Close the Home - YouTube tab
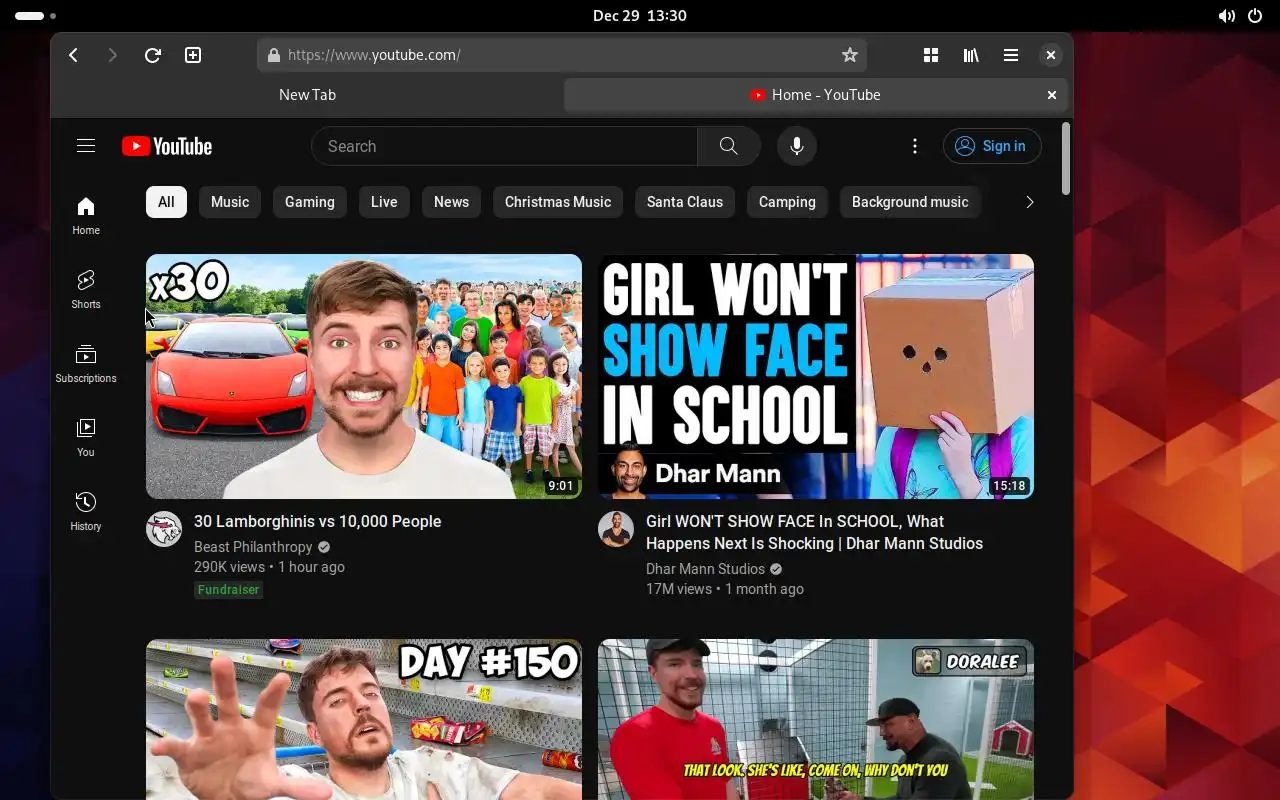Viewport: 1280px width, 800px height. point(1052,95)
